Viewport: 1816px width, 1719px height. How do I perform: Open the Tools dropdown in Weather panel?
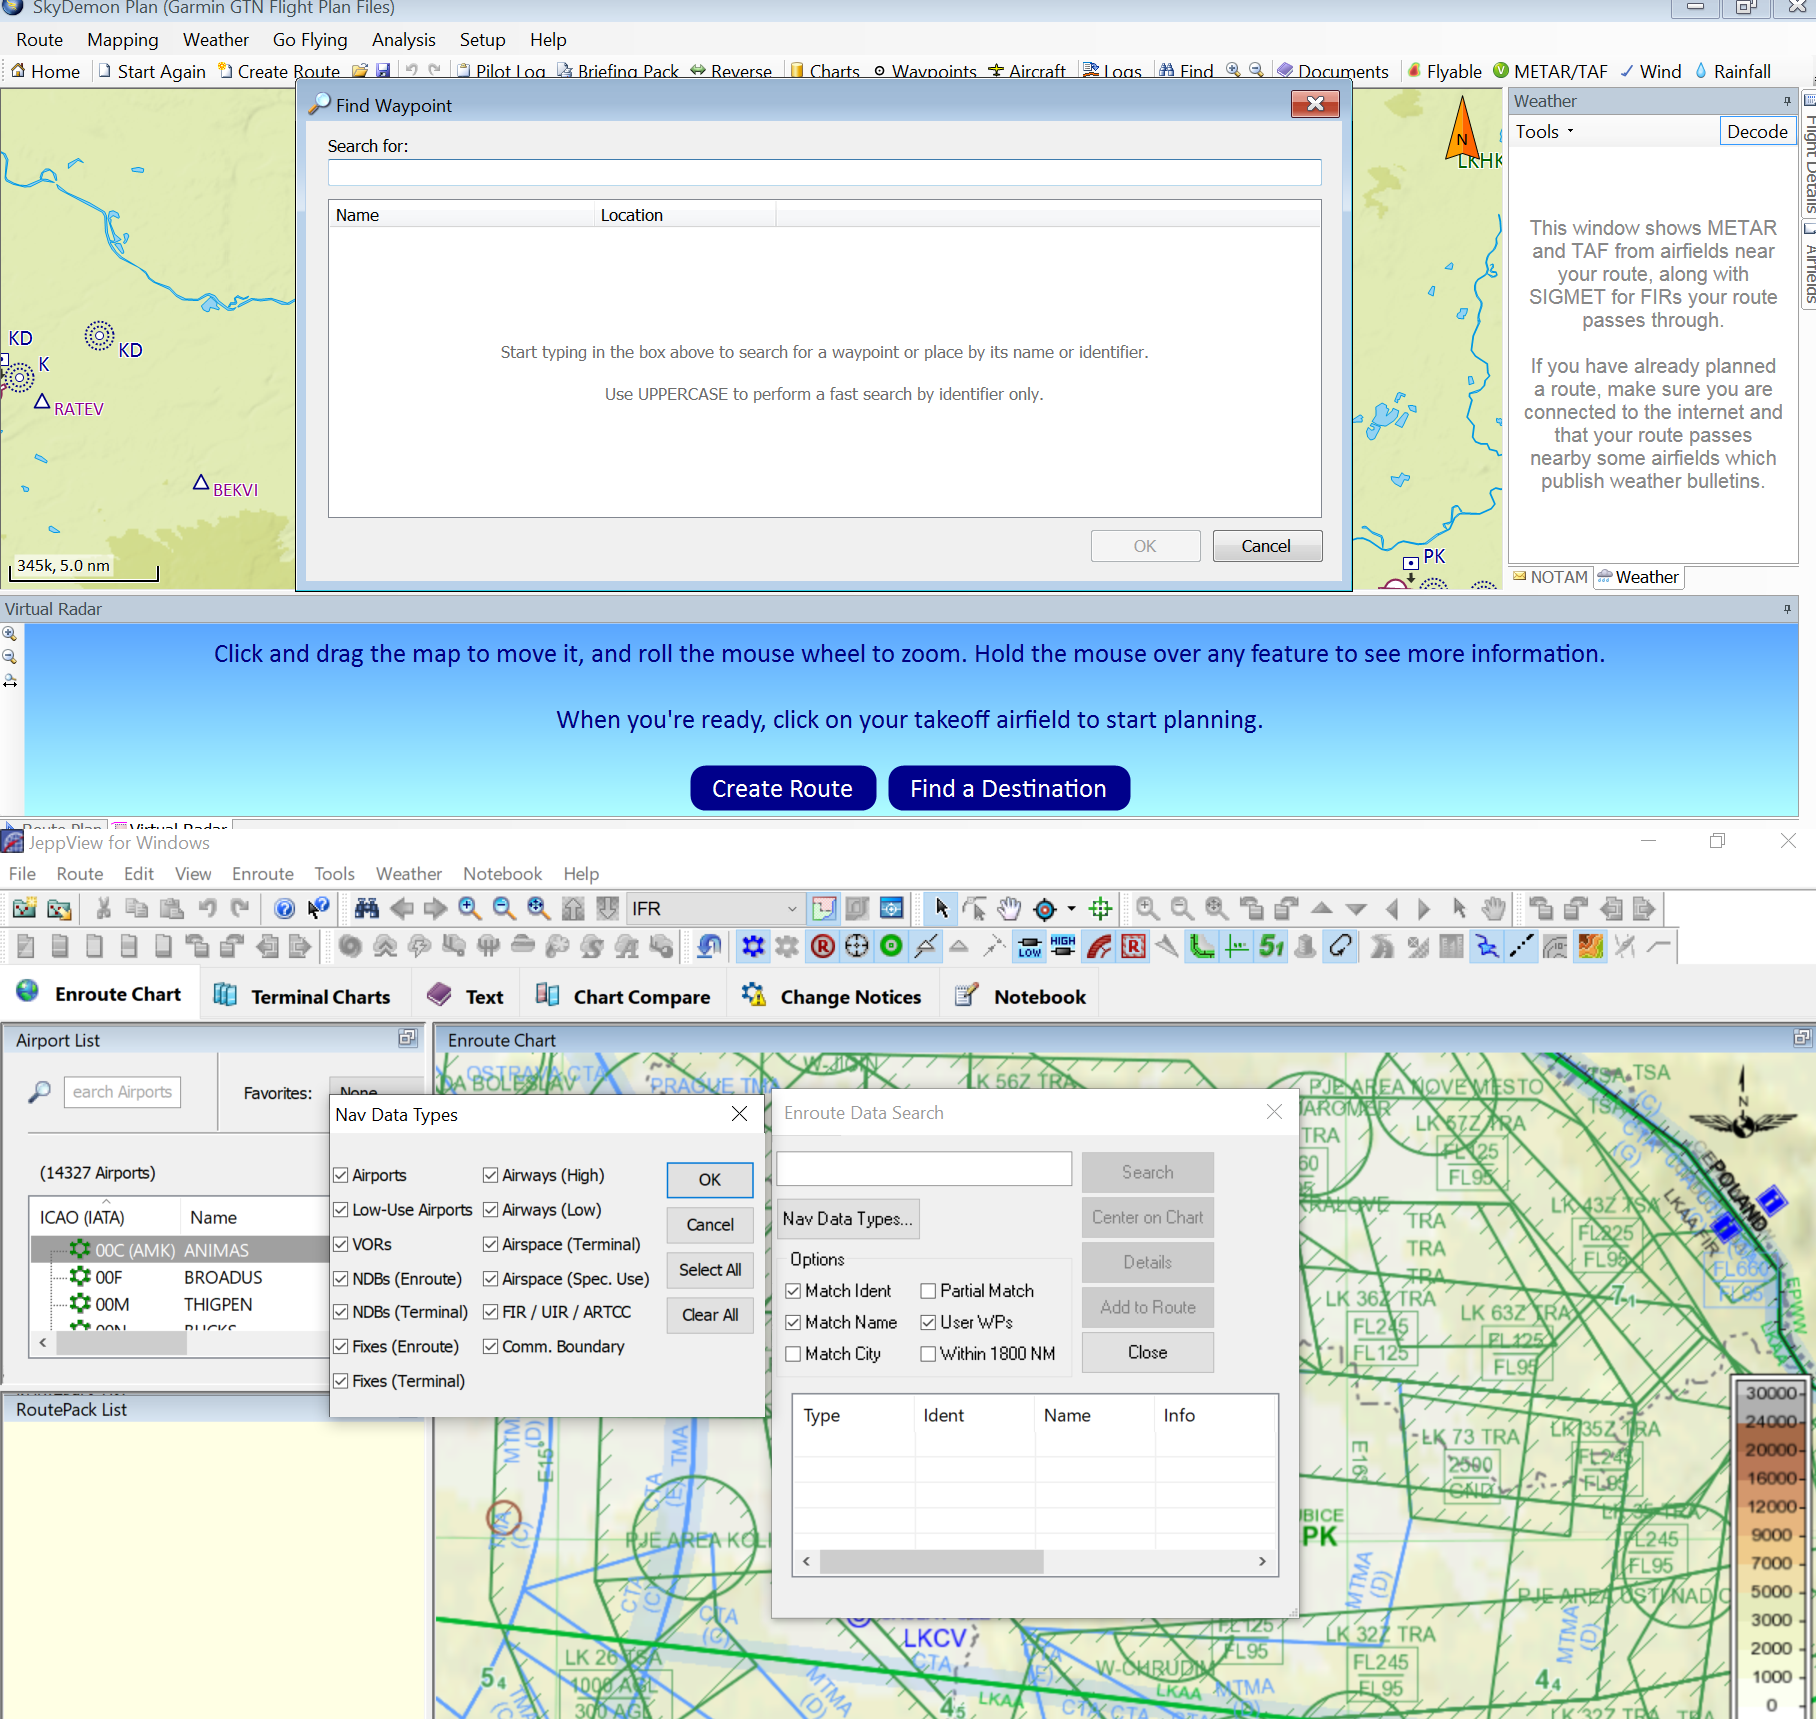[x=1545, y=131]
